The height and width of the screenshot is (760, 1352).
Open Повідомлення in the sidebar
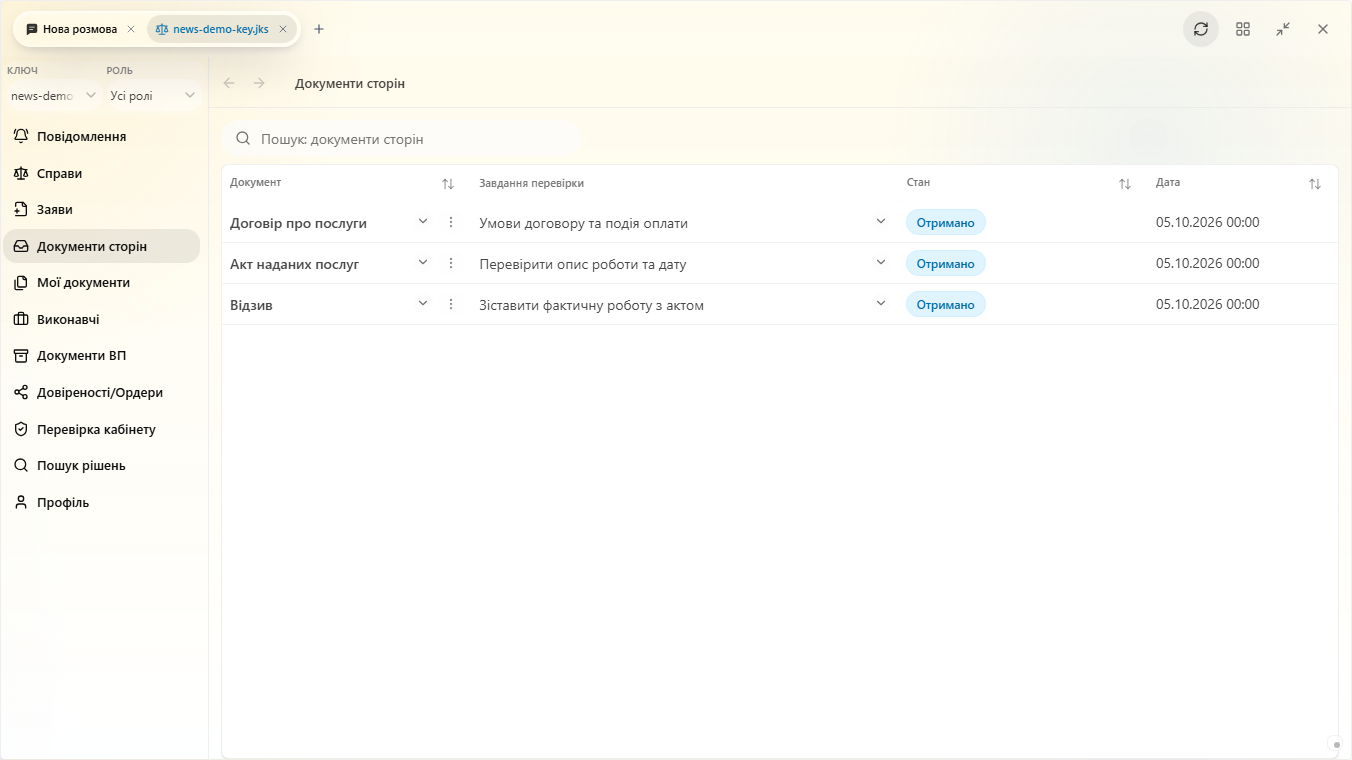pos(102,136)
